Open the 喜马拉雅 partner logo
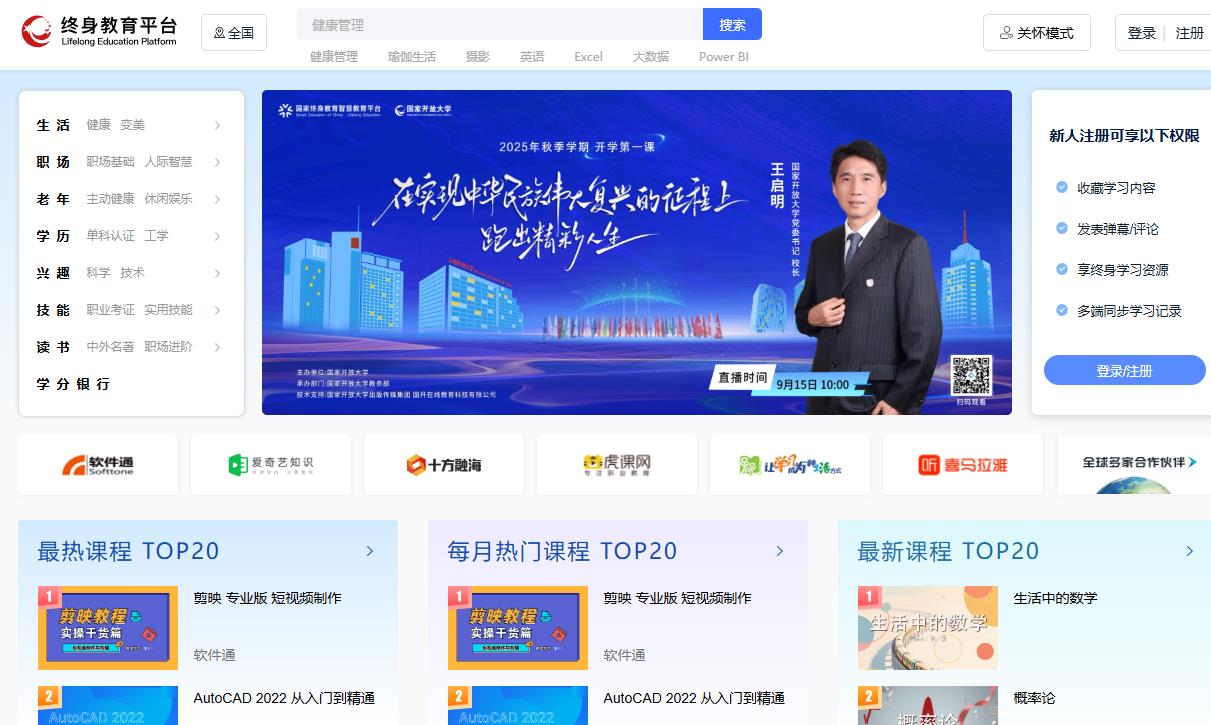The width and height of the screenshot is (1211, 725). 962,464
